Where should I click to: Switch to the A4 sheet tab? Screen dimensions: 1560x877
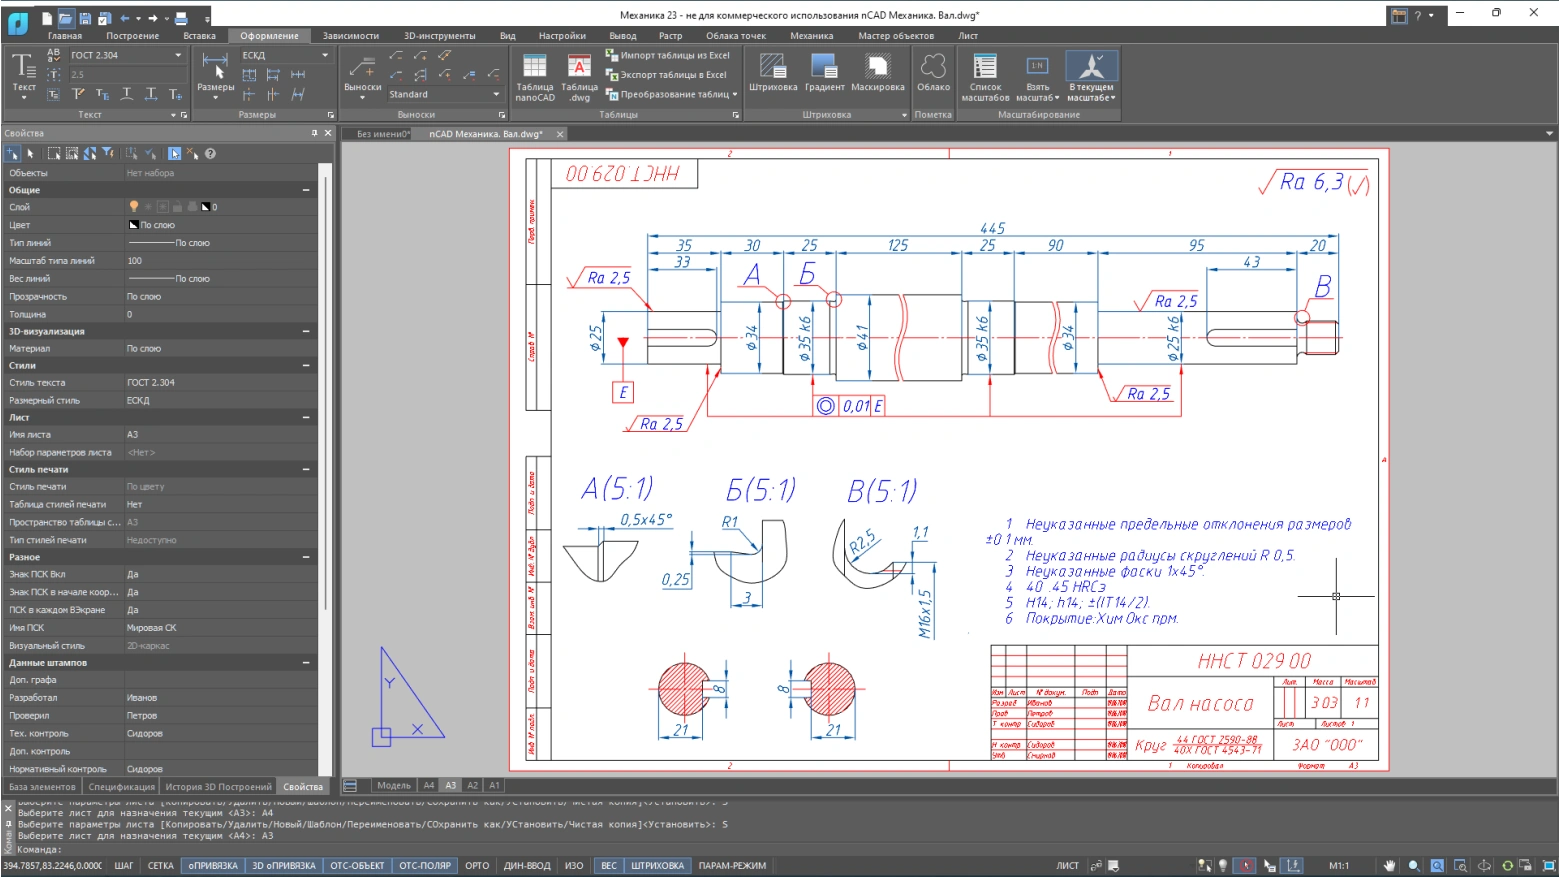tap(429, 786)
